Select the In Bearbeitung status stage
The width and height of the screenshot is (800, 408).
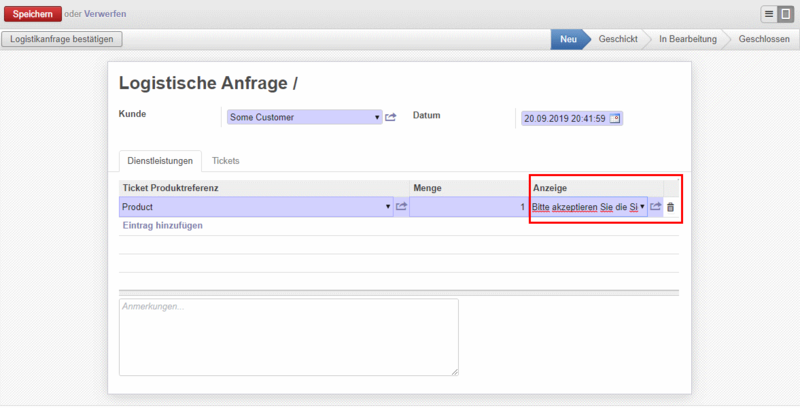coord(687,39)
